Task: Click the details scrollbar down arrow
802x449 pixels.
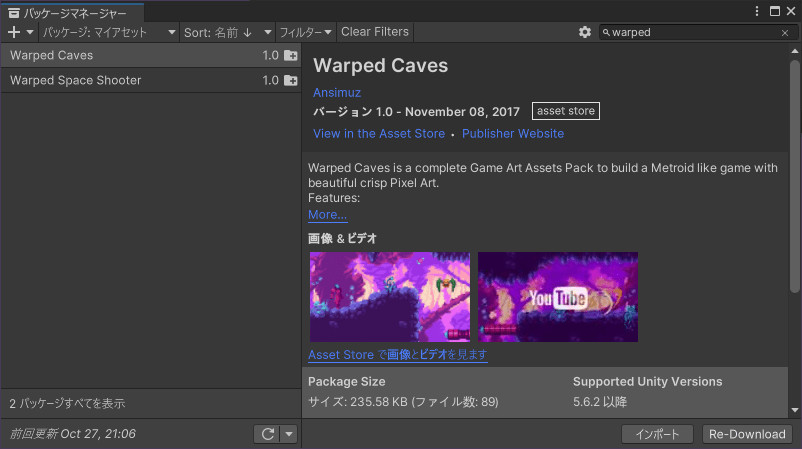Action: point(794,410)
